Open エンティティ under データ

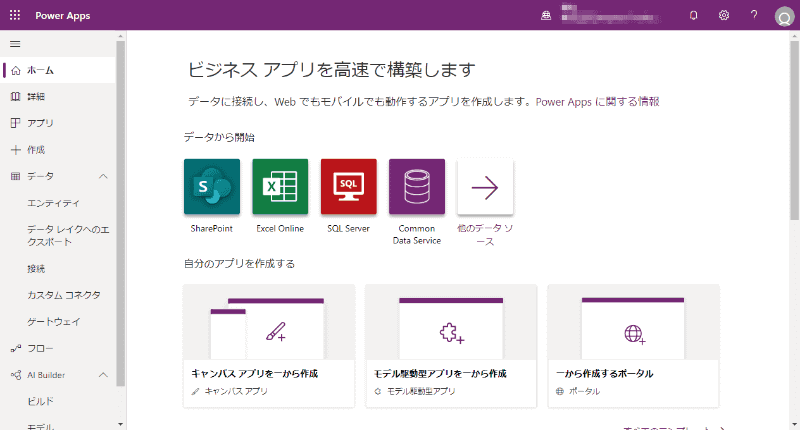coord(54,203)
